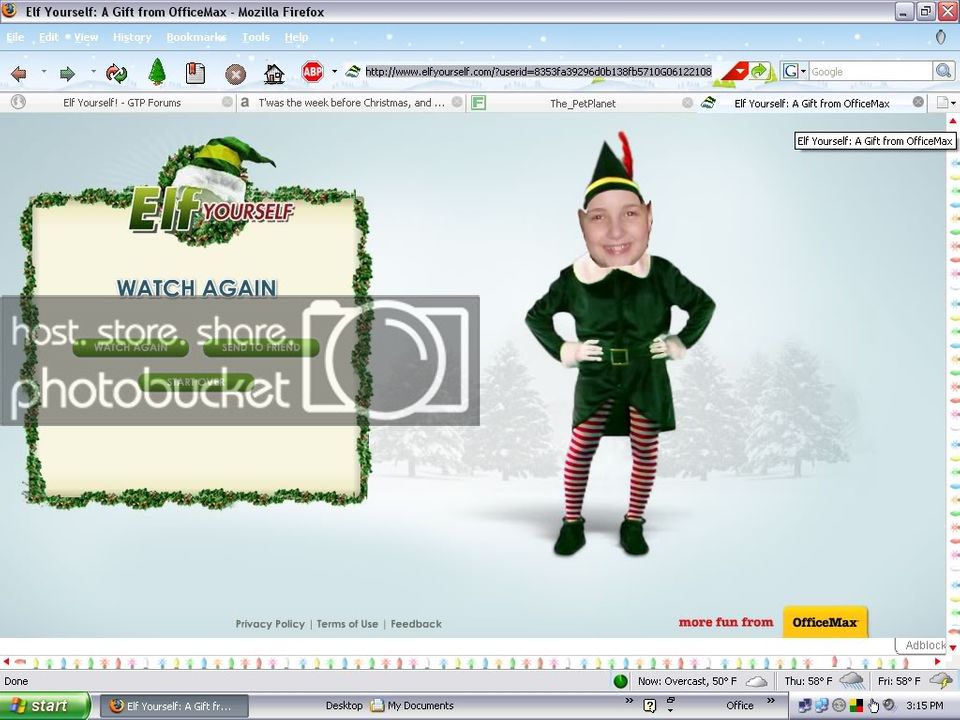
Task: Click the green status indicator in status bar
Action: coord(620,681)
